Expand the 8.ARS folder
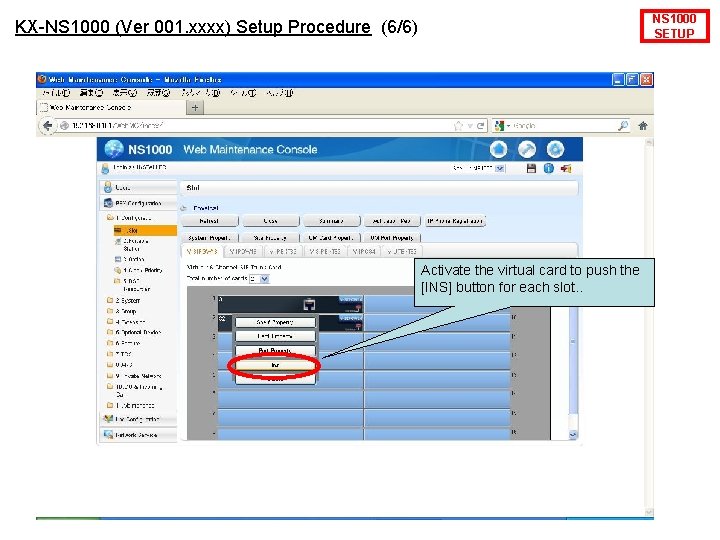This screenshot has height=540, width=720. click(x=120, y=365)
